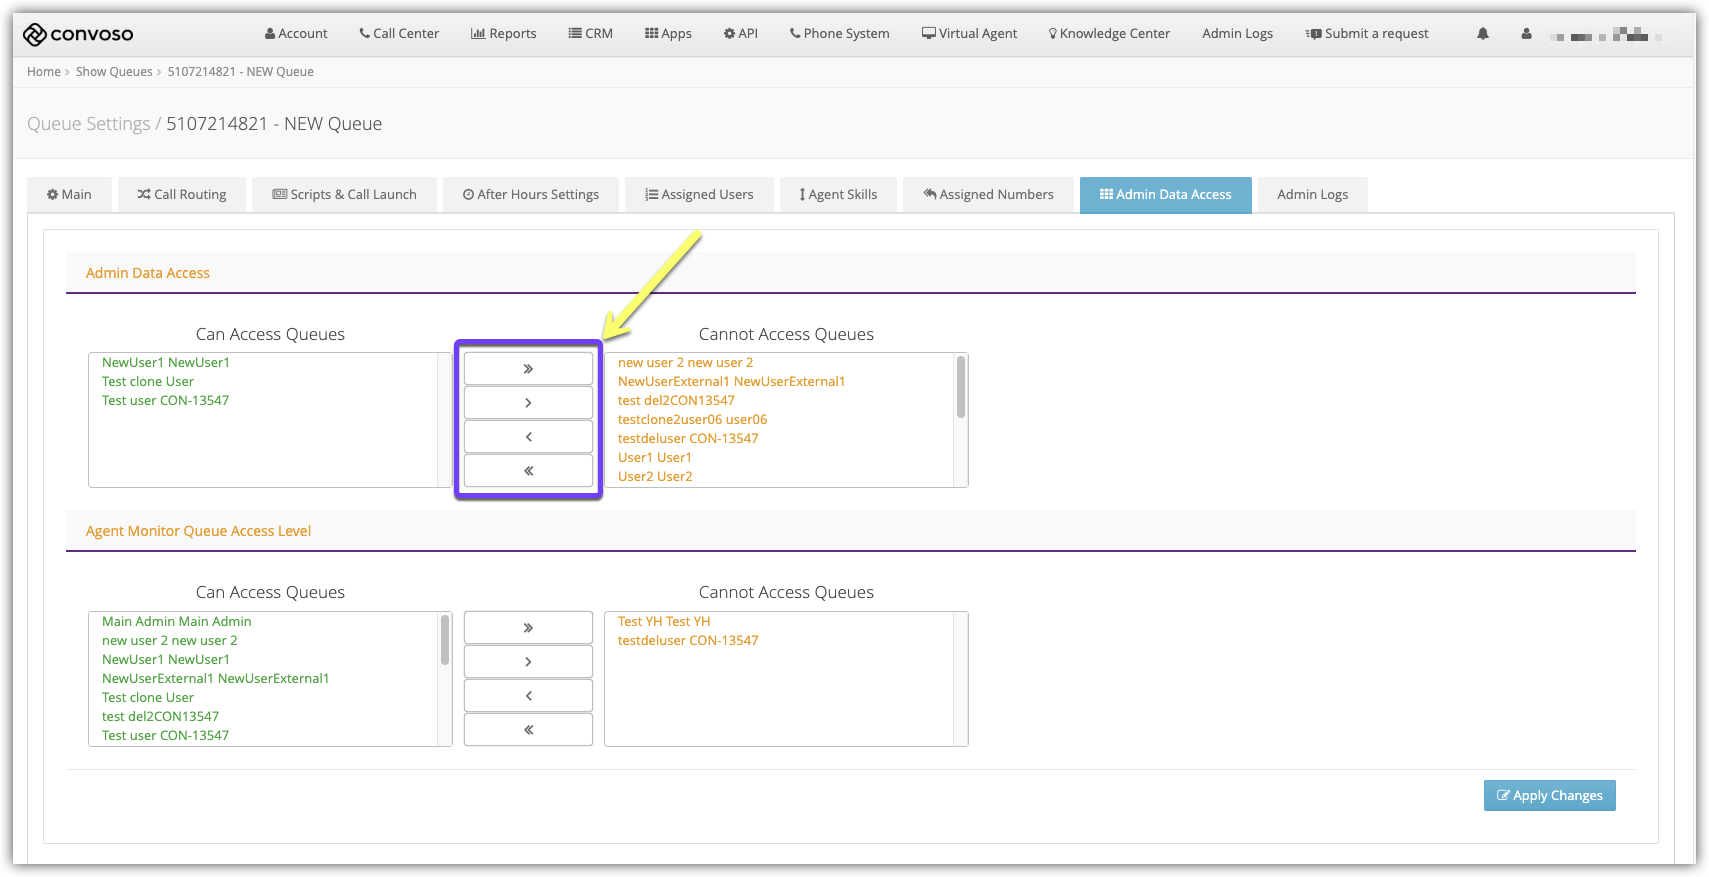The height and width of the screenshot is (877, 1709).
Task: Move selected user left in Admin Data Access
Action: [x=528, y=437]
